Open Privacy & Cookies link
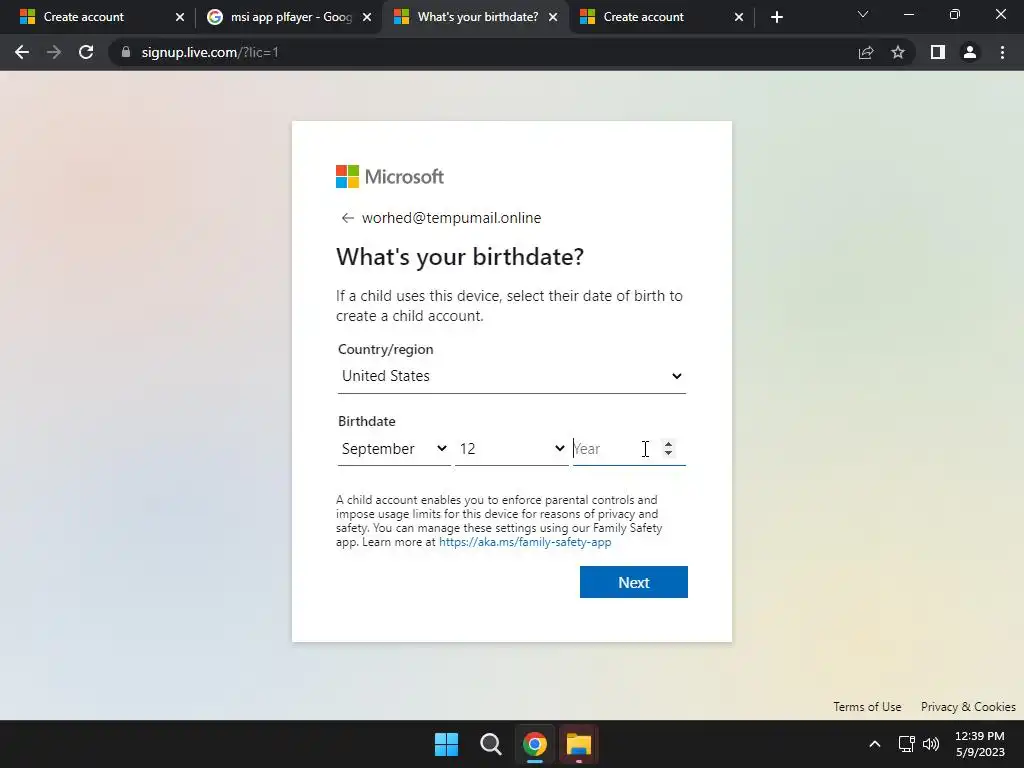 [968, 707]
